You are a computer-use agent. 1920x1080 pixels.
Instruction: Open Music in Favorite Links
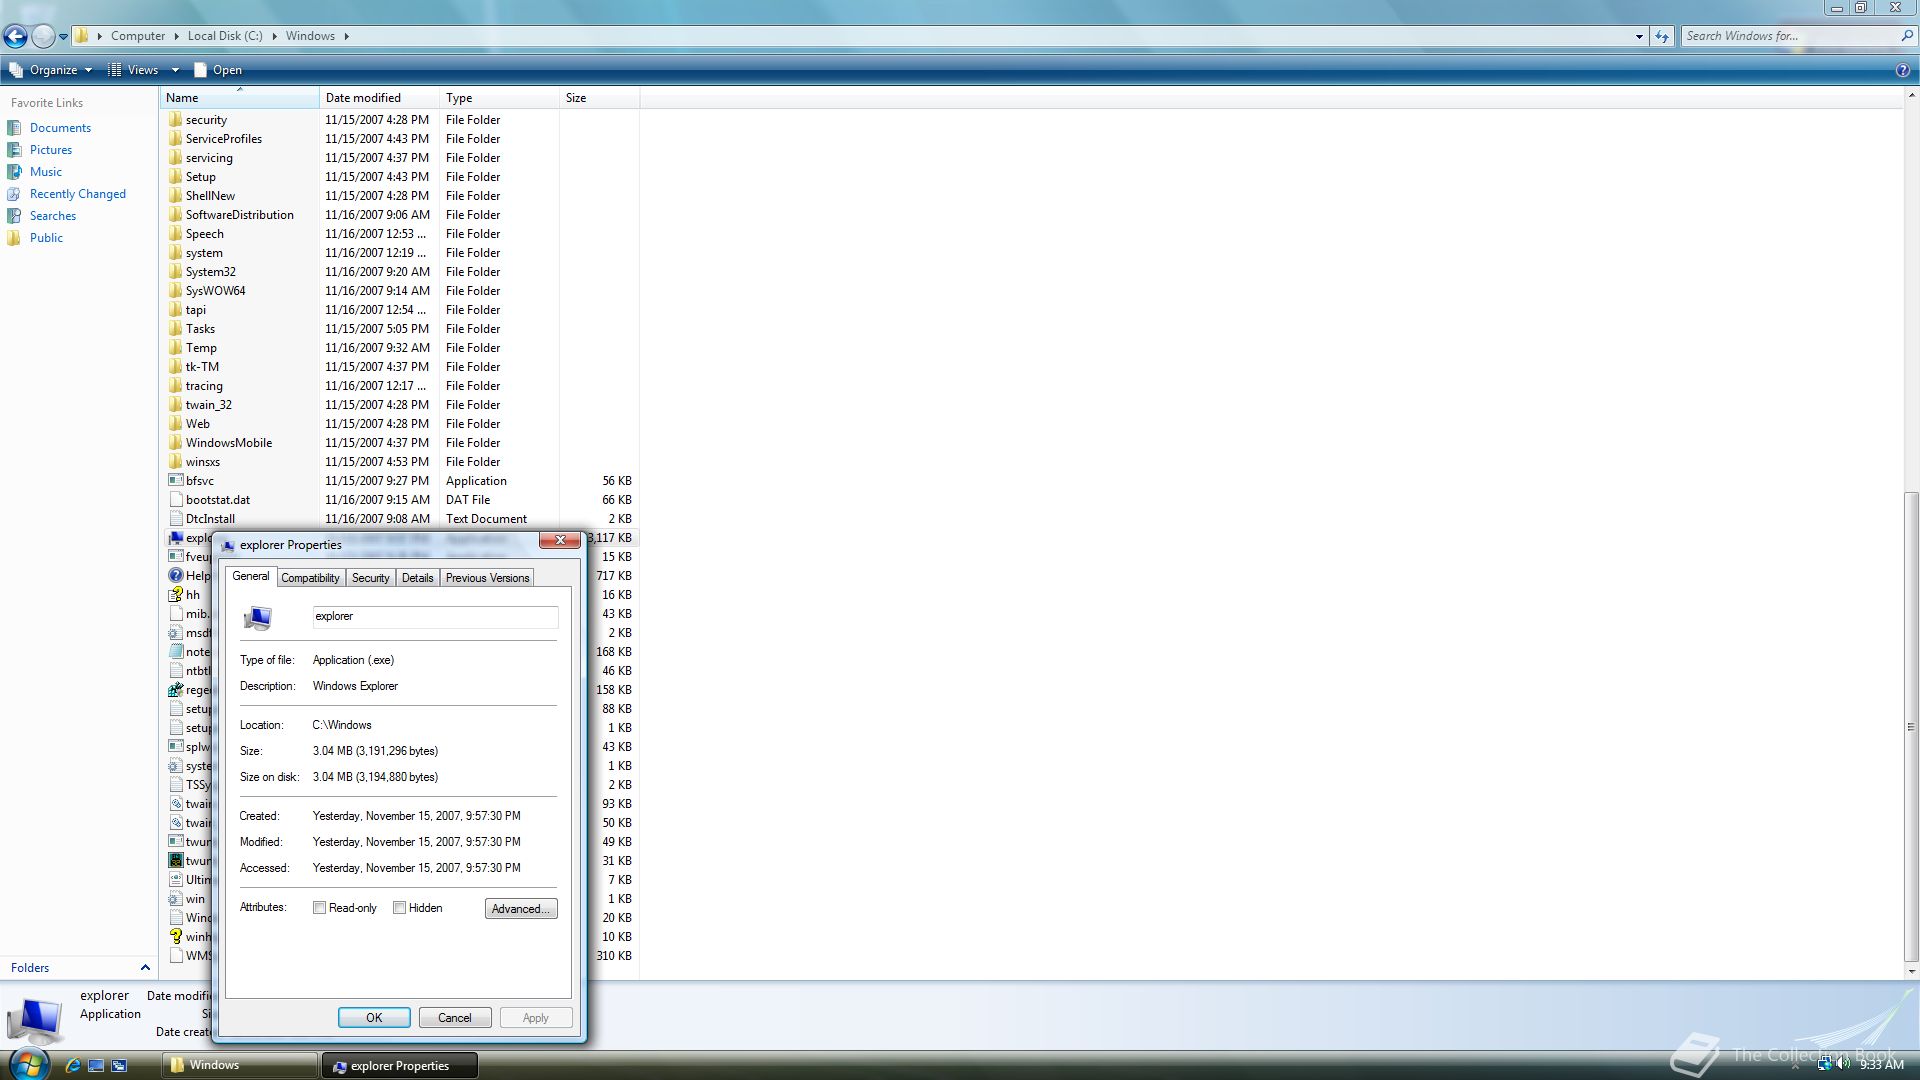(x=46, y=172)
